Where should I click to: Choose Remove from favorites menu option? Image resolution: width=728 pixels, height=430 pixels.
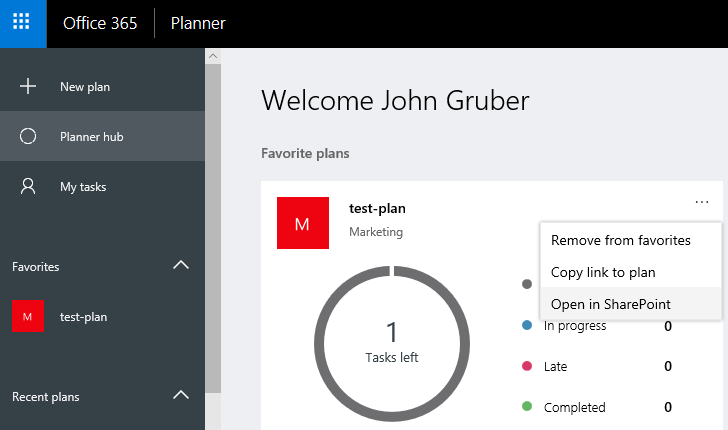630,240
